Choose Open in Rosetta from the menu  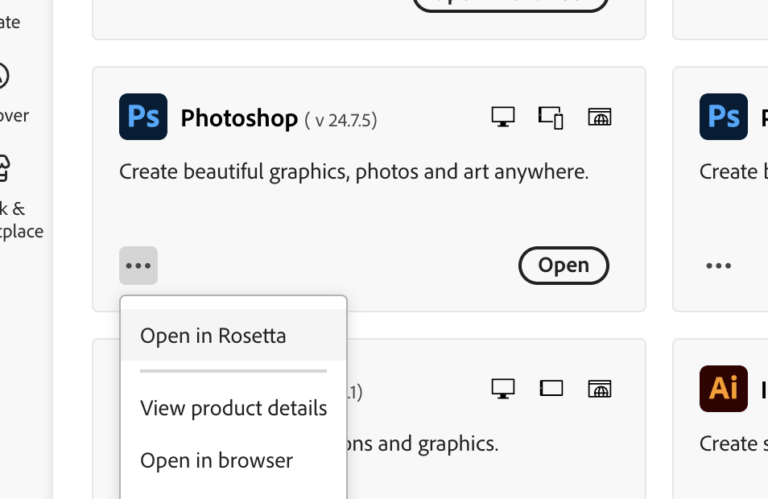pos(234,335)
